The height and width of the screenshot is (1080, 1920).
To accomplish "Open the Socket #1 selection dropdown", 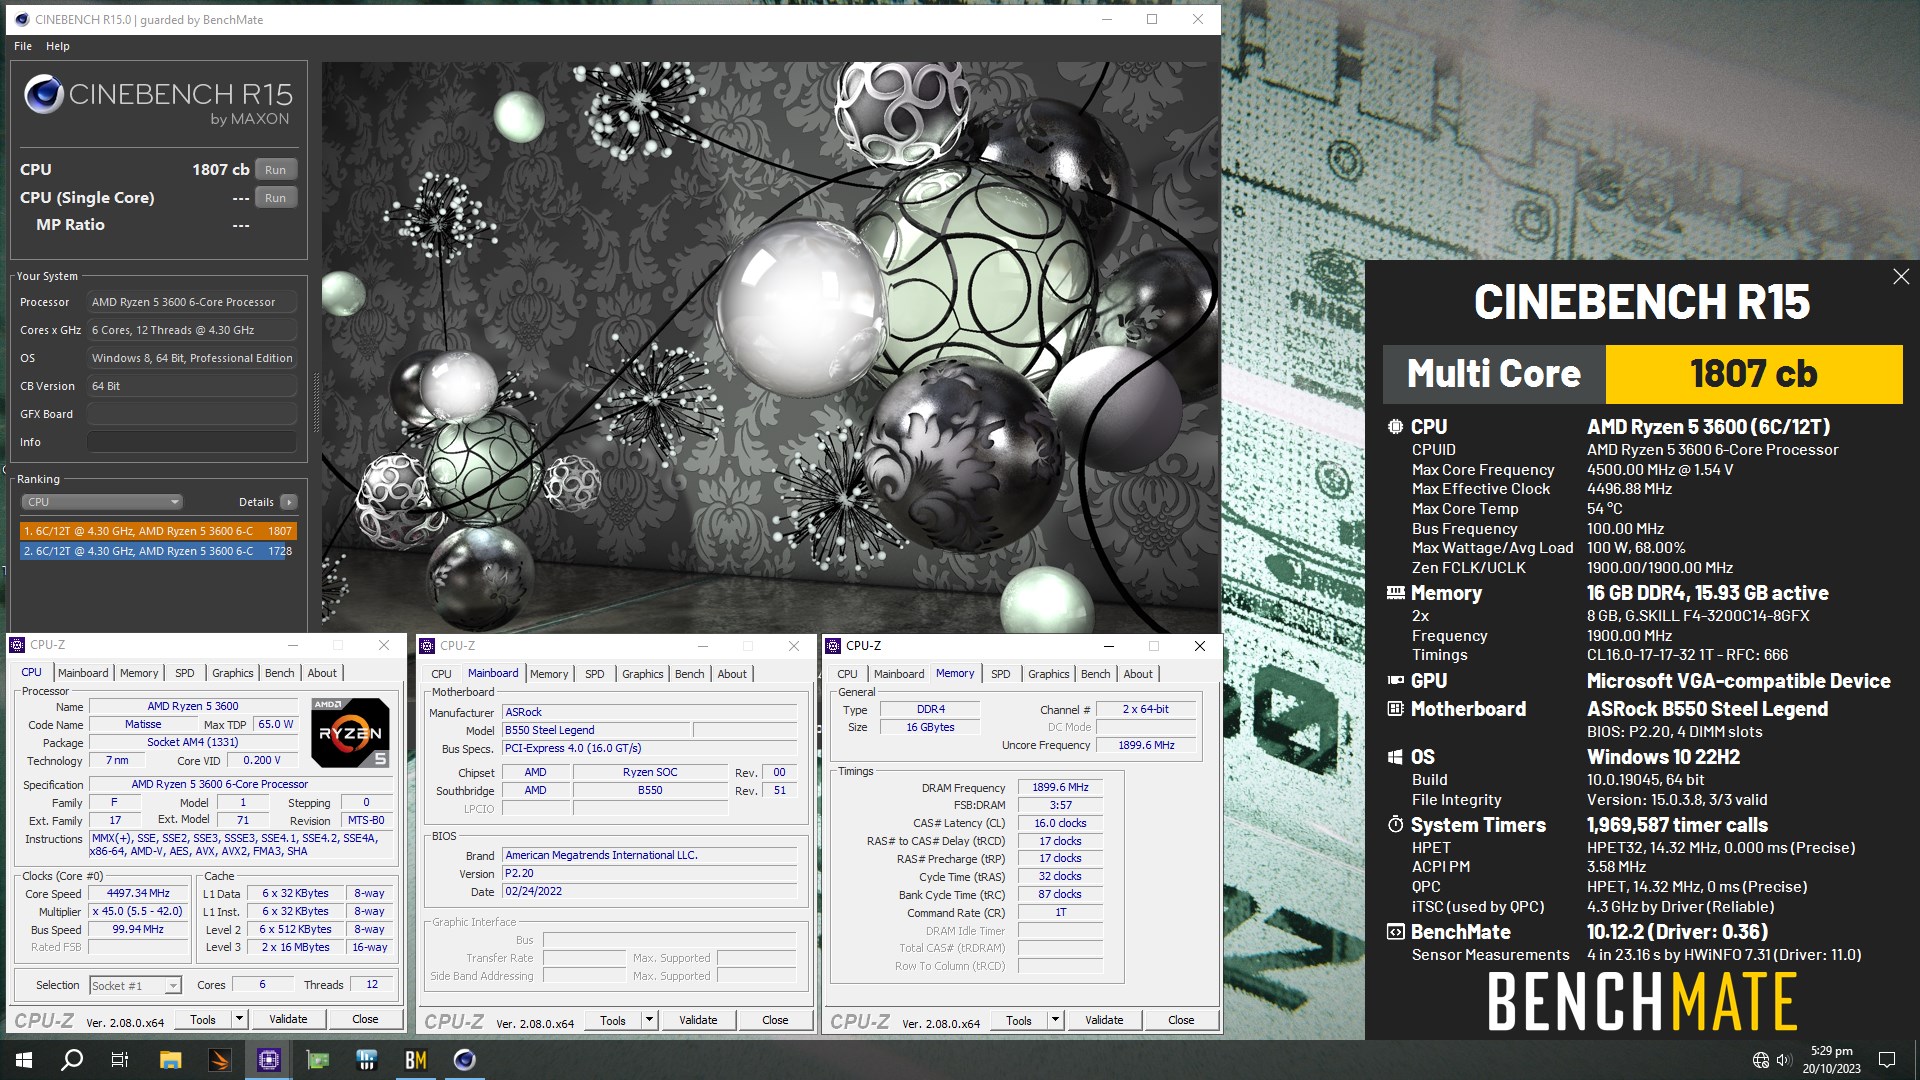I will [x=135, y=986].
